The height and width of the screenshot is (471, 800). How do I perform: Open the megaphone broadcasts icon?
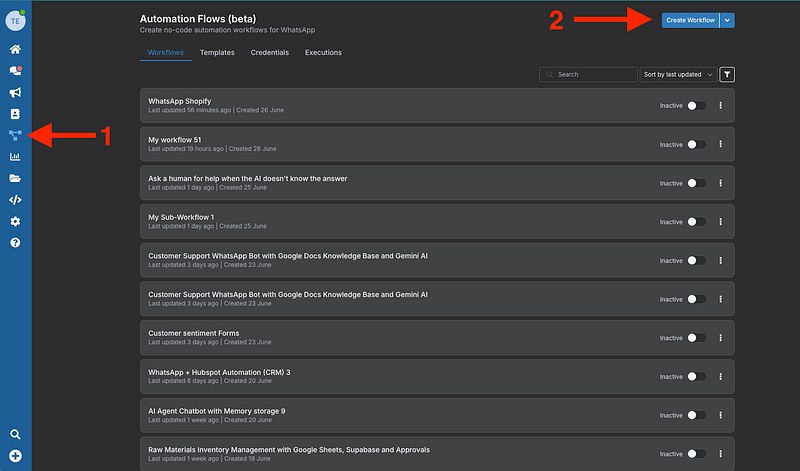point(15,93)
